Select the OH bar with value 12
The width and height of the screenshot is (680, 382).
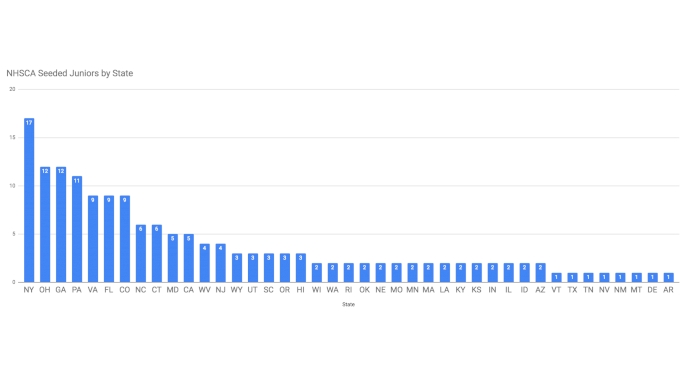pyautogui.click(x=45, y=224)
